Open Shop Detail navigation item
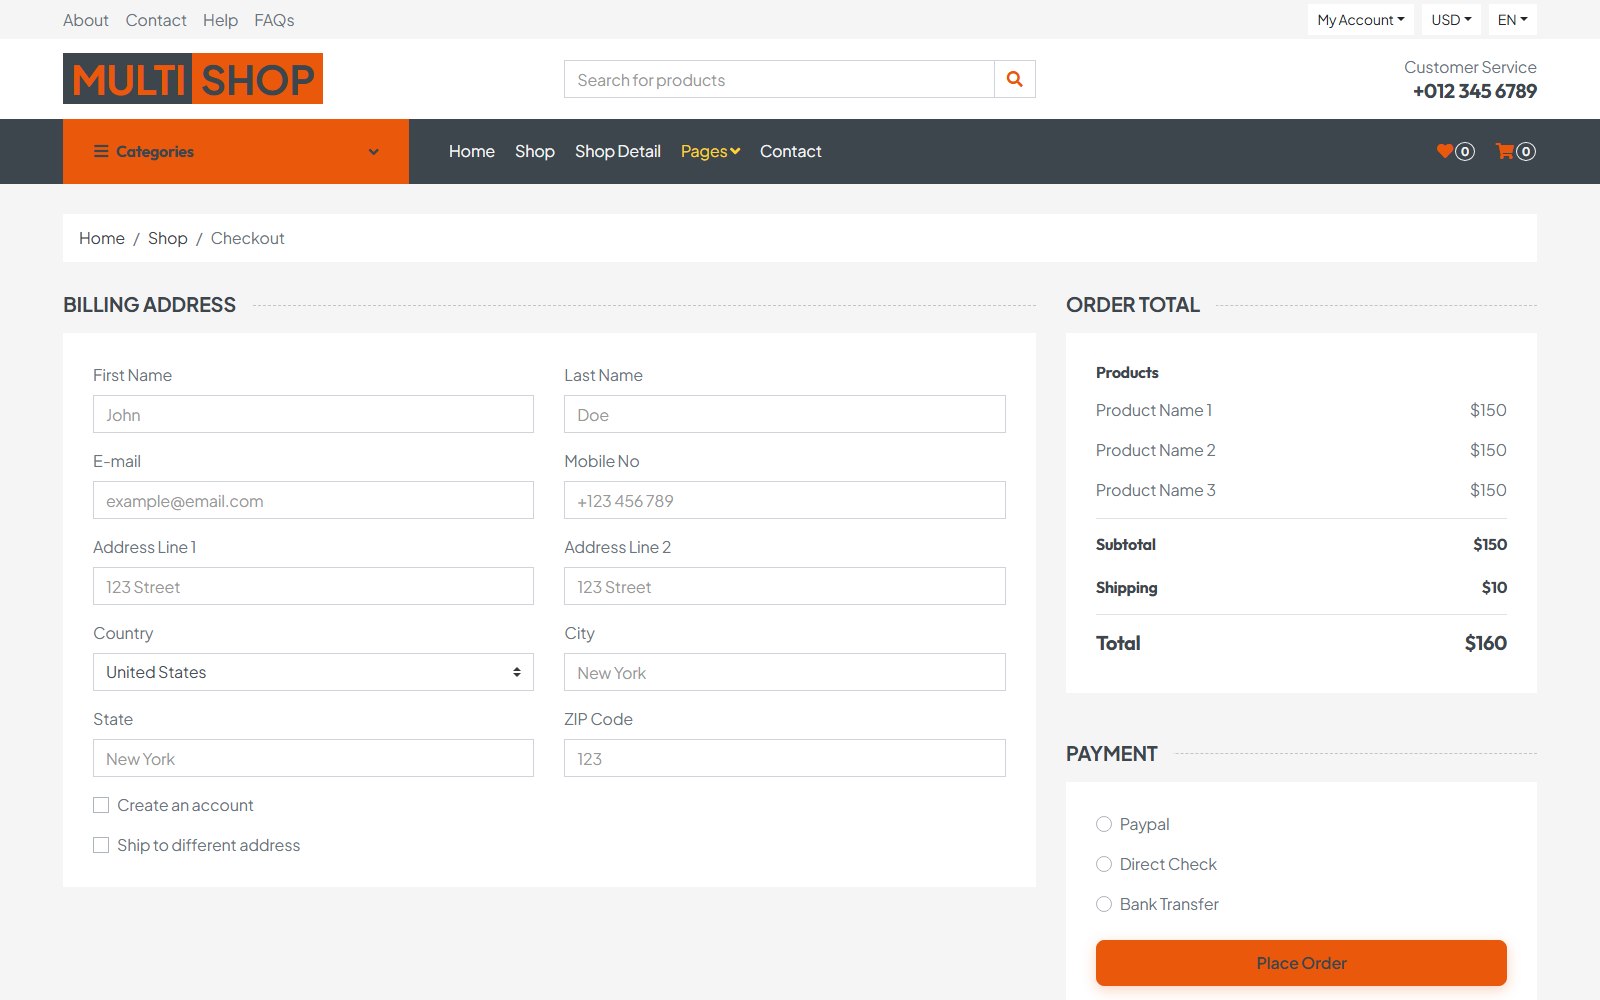 point(618,151)
